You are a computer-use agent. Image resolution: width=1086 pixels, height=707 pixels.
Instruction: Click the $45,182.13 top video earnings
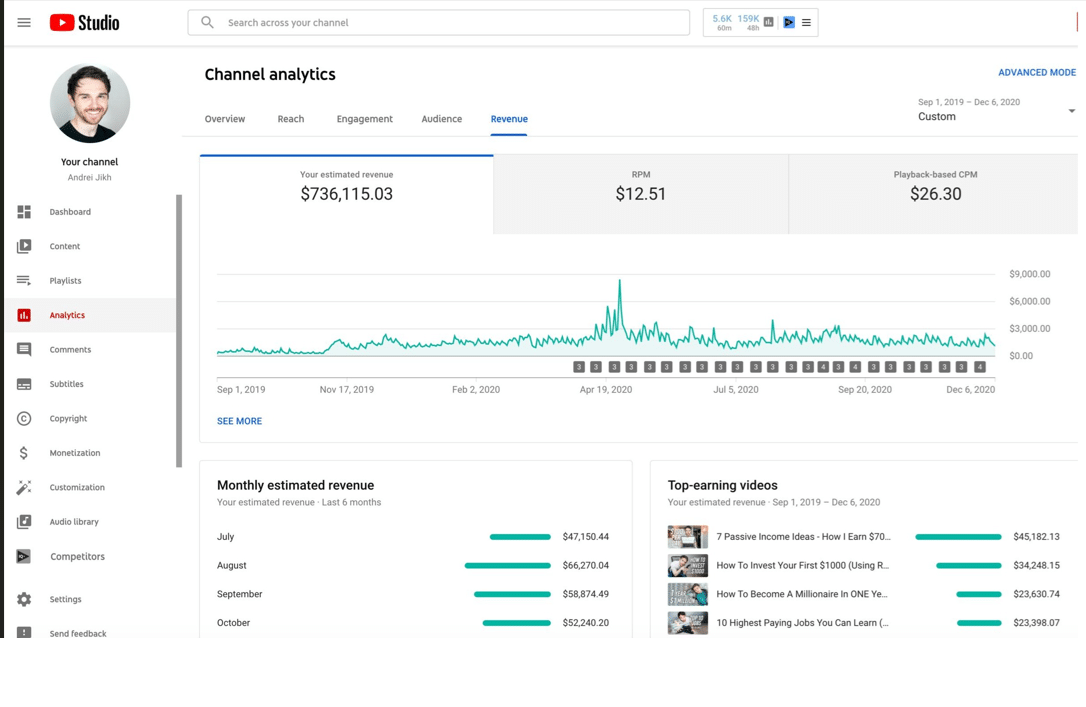(x=1036, y=537)
